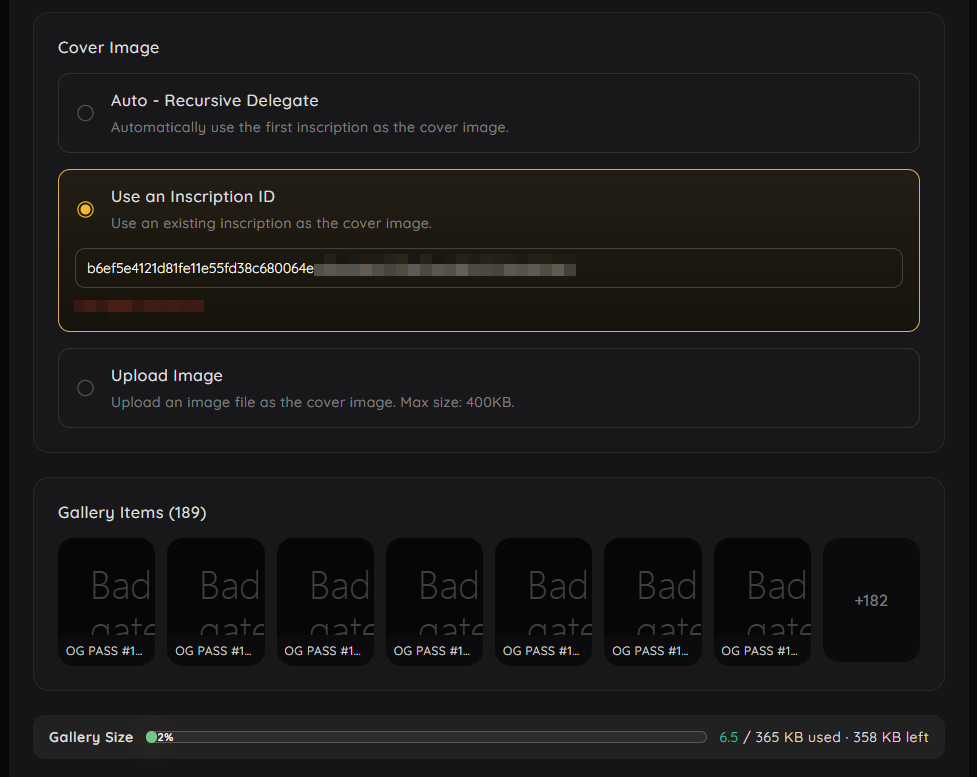Click the inscription ID text field

488,268
